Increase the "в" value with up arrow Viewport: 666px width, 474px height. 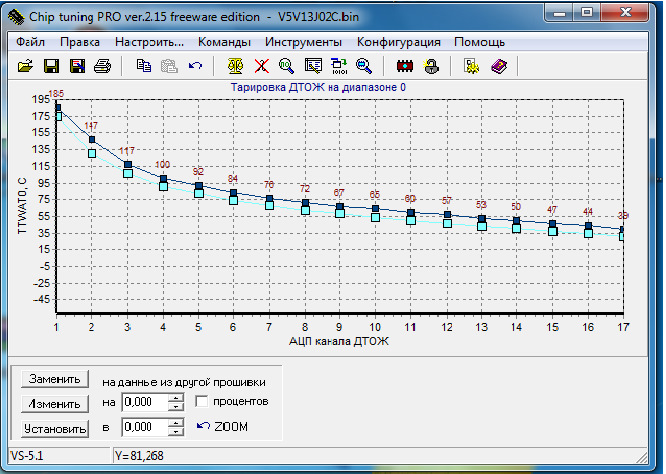177,423
